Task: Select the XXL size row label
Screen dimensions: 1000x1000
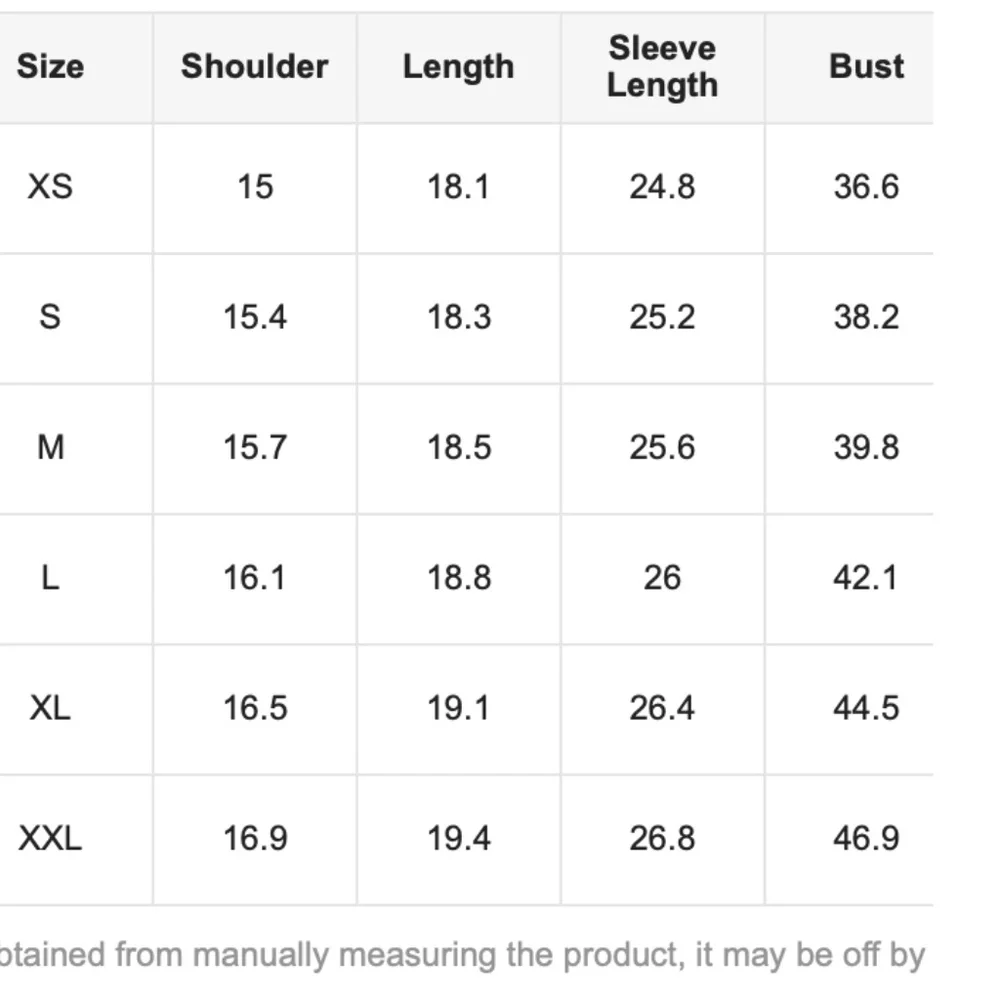Action: [50, 838]
